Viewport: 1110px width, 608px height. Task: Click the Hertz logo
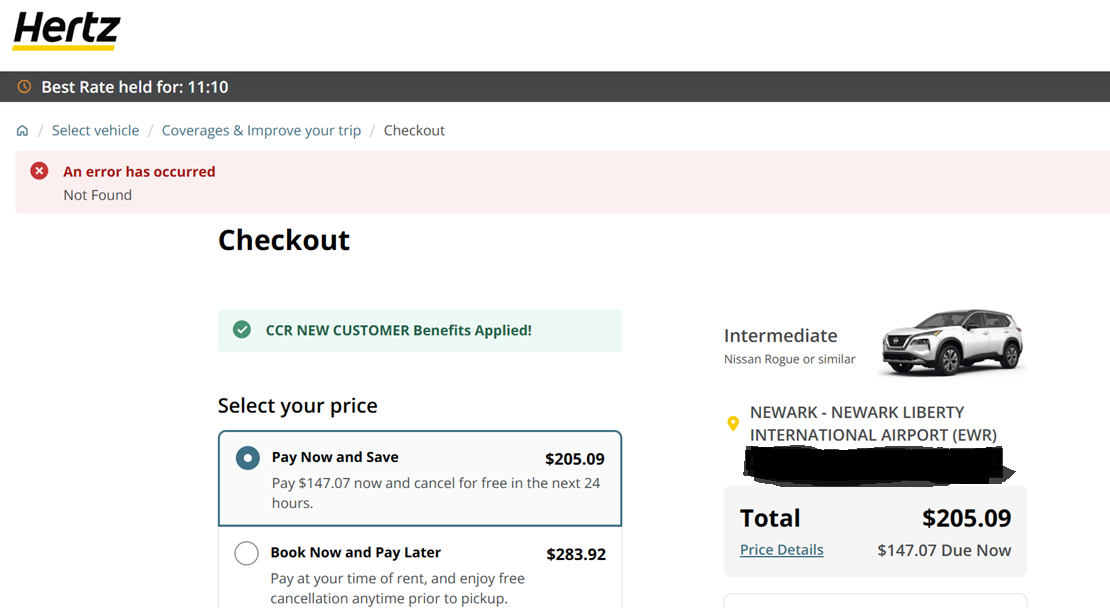point(64,30)
